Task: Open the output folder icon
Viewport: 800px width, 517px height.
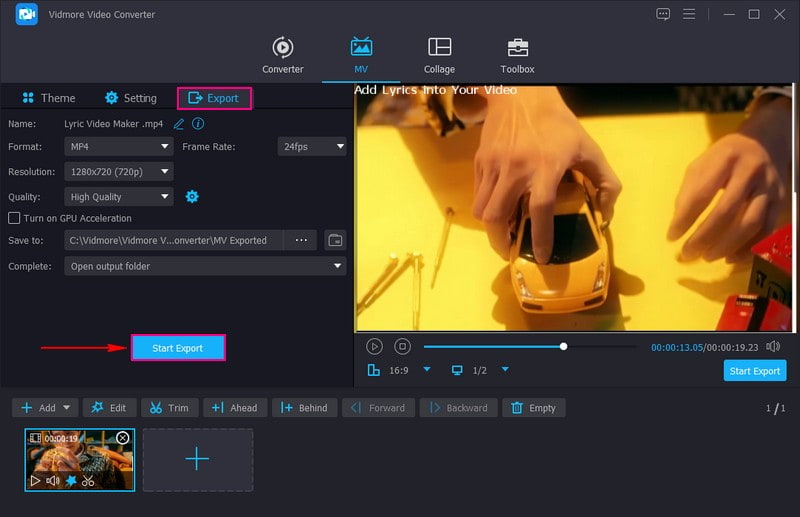Action: (x=335, y=240)
